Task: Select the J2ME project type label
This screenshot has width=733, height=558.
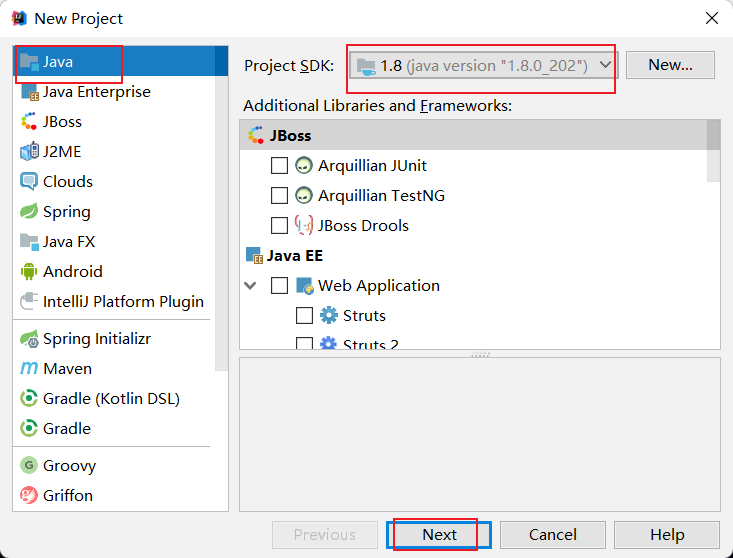Action: pos(62,151)
